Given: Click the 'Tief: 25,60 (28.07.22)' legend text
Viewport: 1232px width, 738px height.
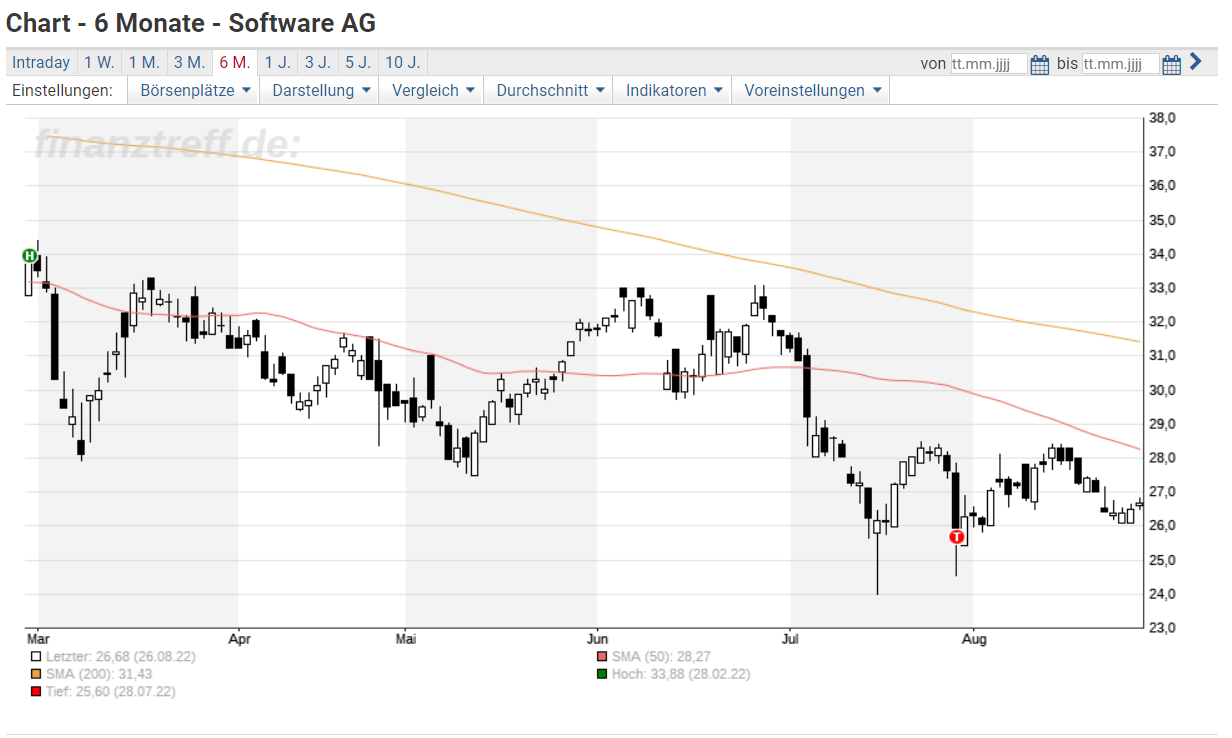Looking at the screenshot, I should (111, 691).
